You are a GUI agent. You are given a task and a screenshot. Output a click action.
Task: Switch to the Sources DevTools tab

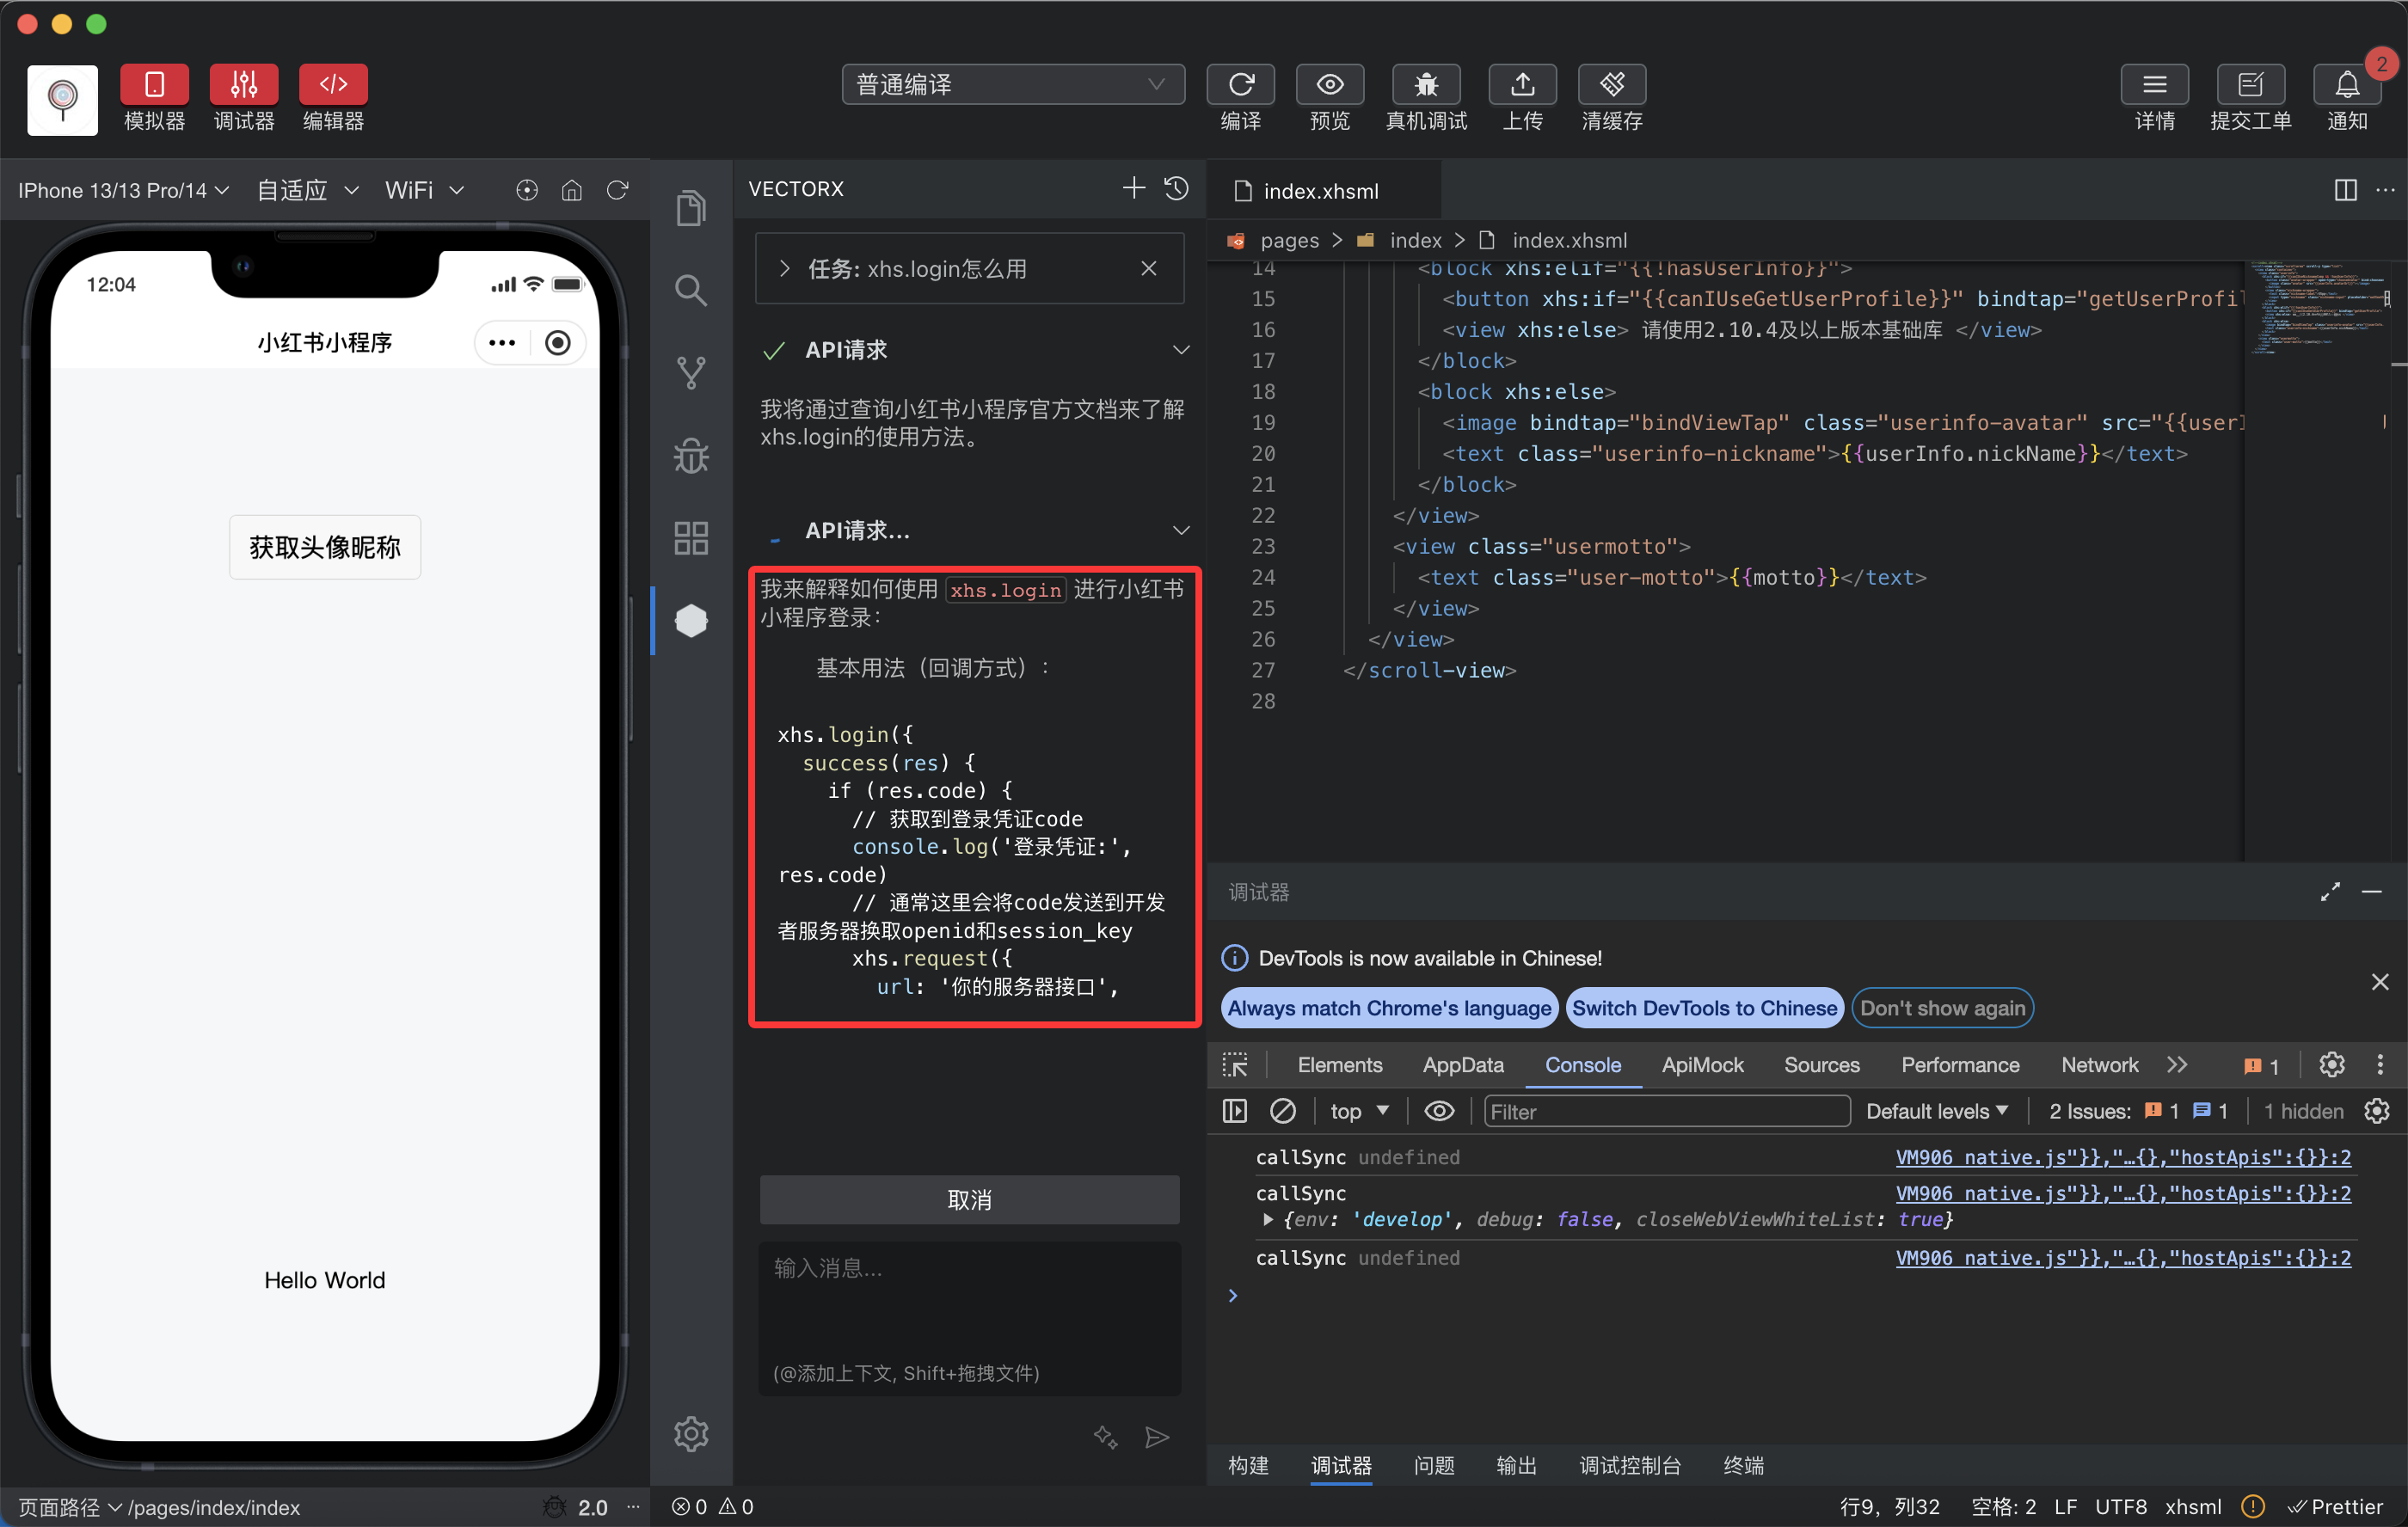[x=1821, y=1065]
